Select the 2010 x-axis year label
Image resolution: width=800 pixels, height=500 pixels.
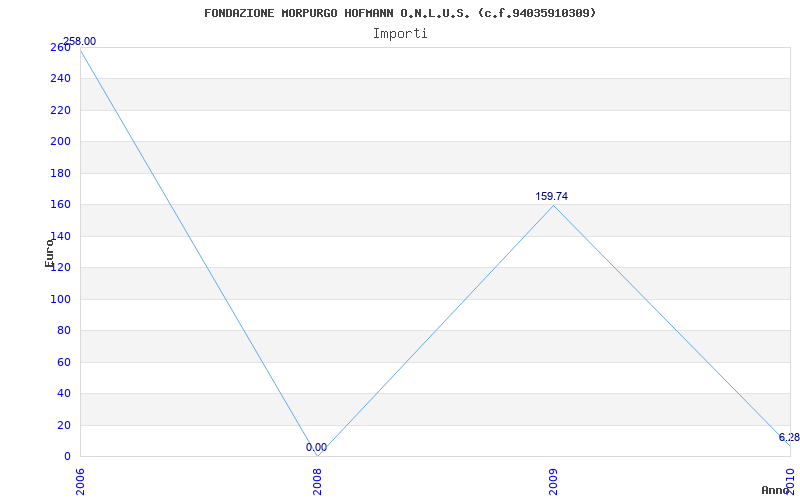(790, 482)
